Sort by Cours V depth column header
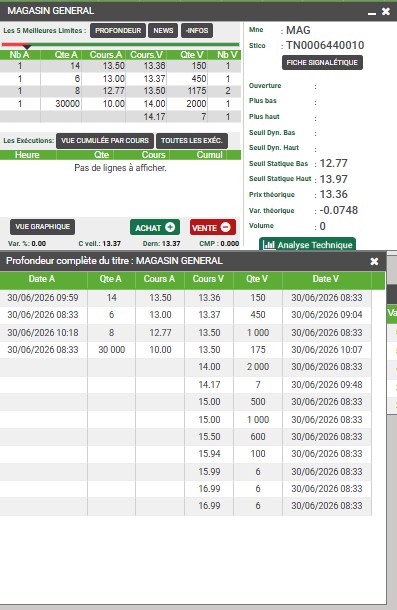The height and width of the screenshot is (610, 397). [208, 279]
